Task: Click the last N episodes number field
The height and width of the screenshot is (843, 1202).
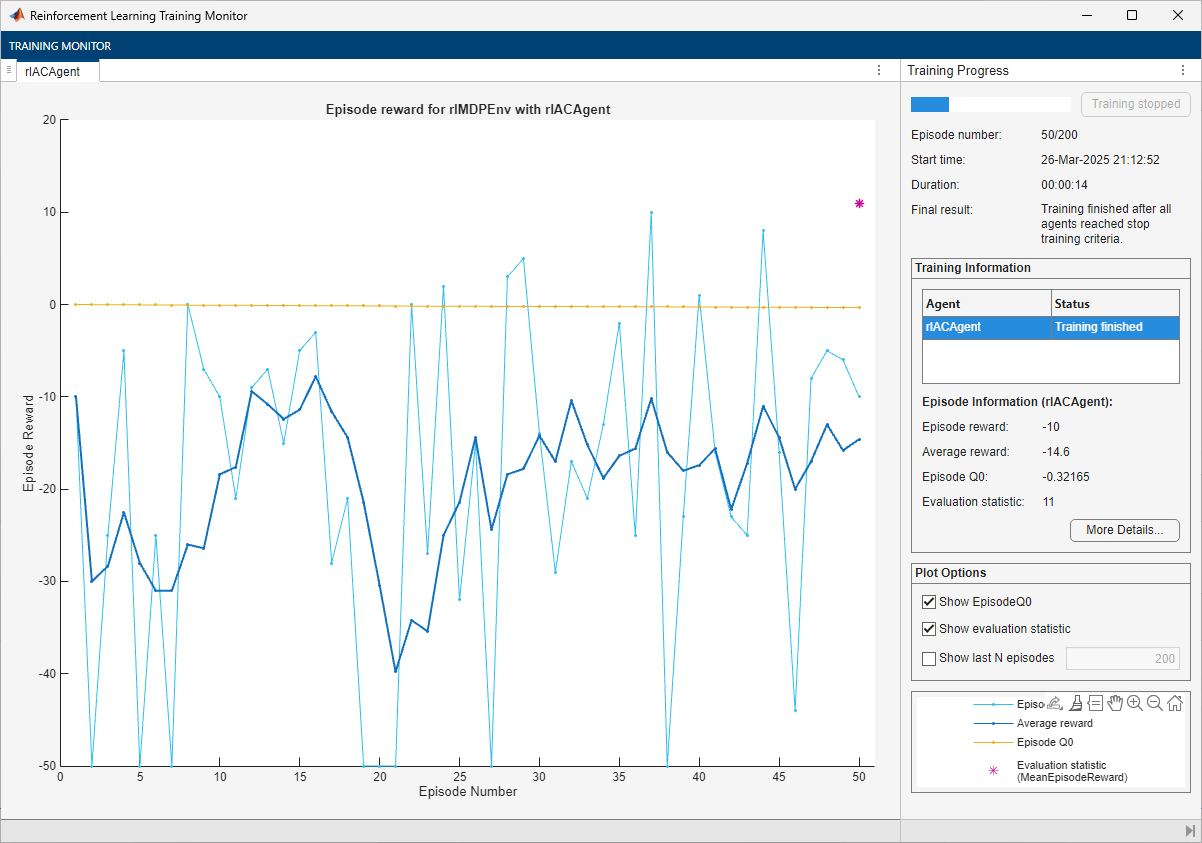Action: (1122, 658)
